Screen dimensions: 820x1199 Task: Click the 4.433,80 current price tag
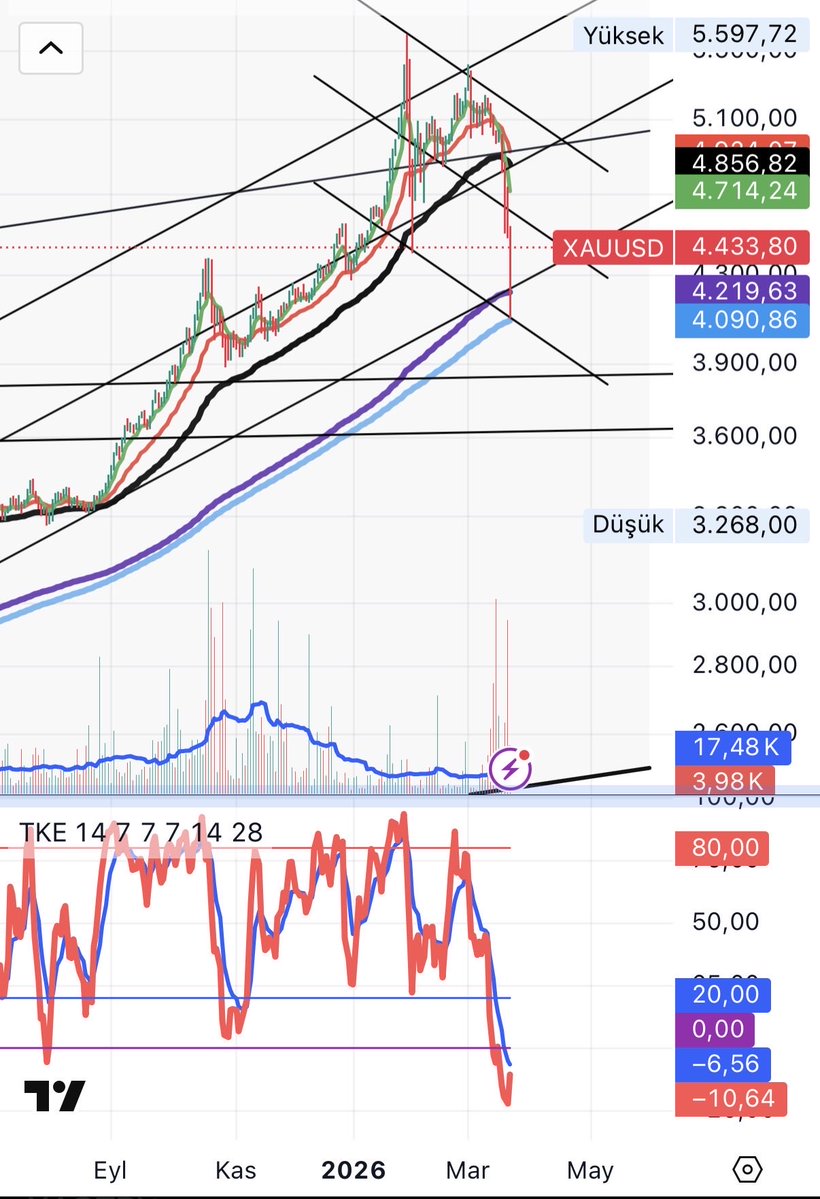click(742, 247)
